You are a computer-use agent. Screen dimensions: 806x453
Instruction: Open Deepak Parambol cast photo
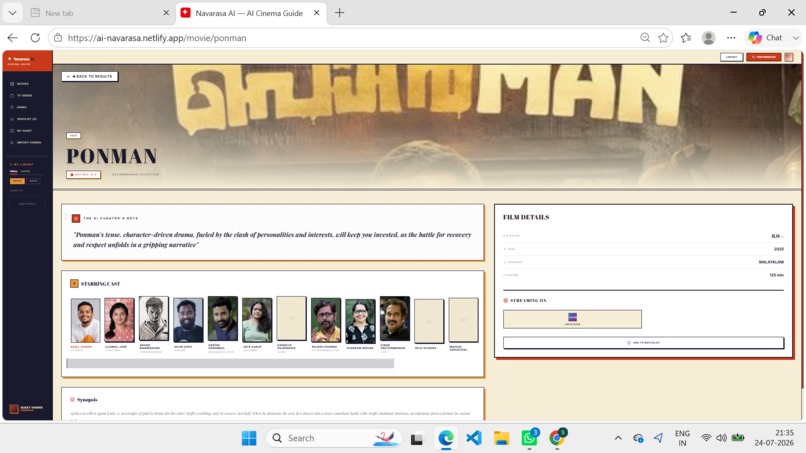(223, 319)
